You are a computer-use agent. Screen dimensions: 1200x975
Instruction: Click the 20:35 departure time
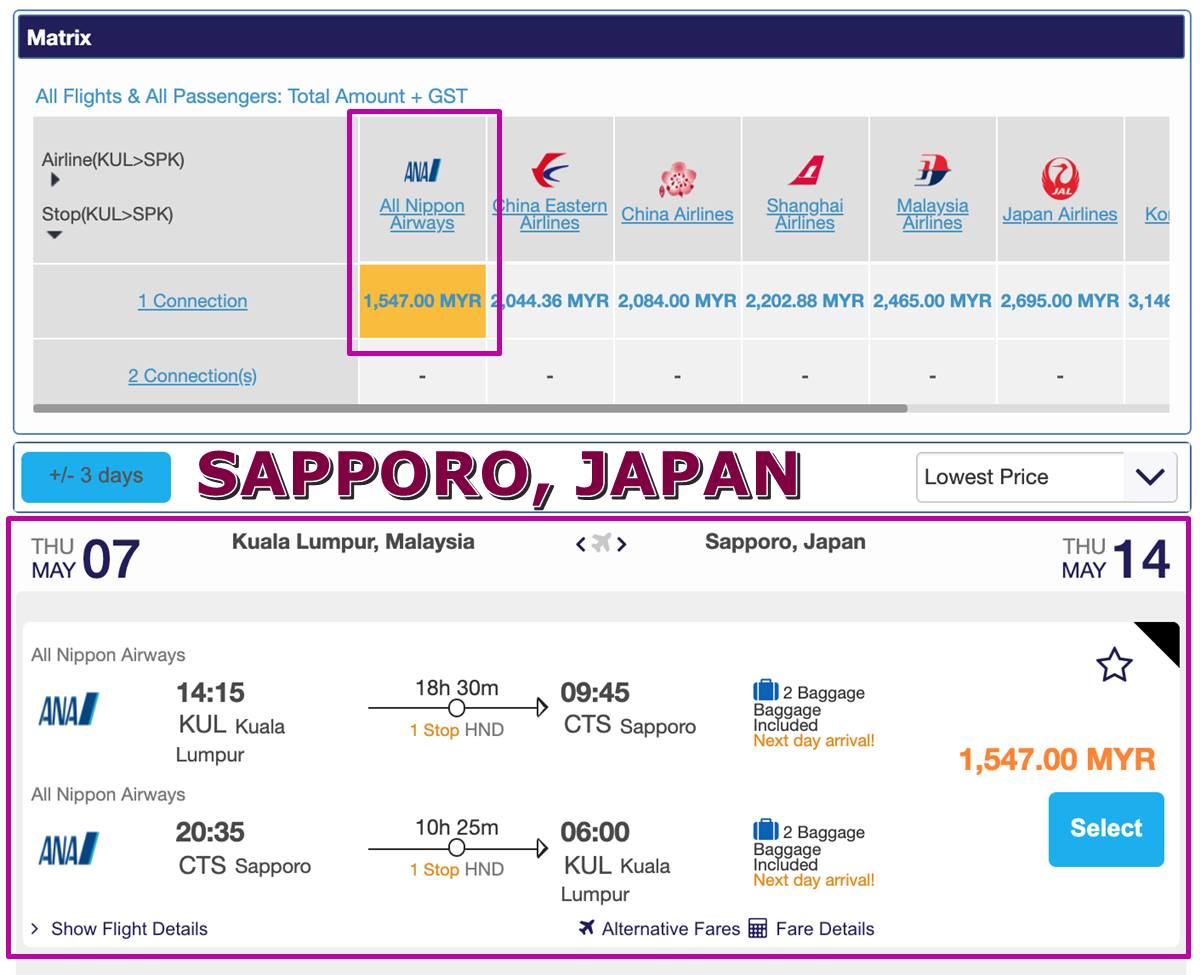pos(210,832)
